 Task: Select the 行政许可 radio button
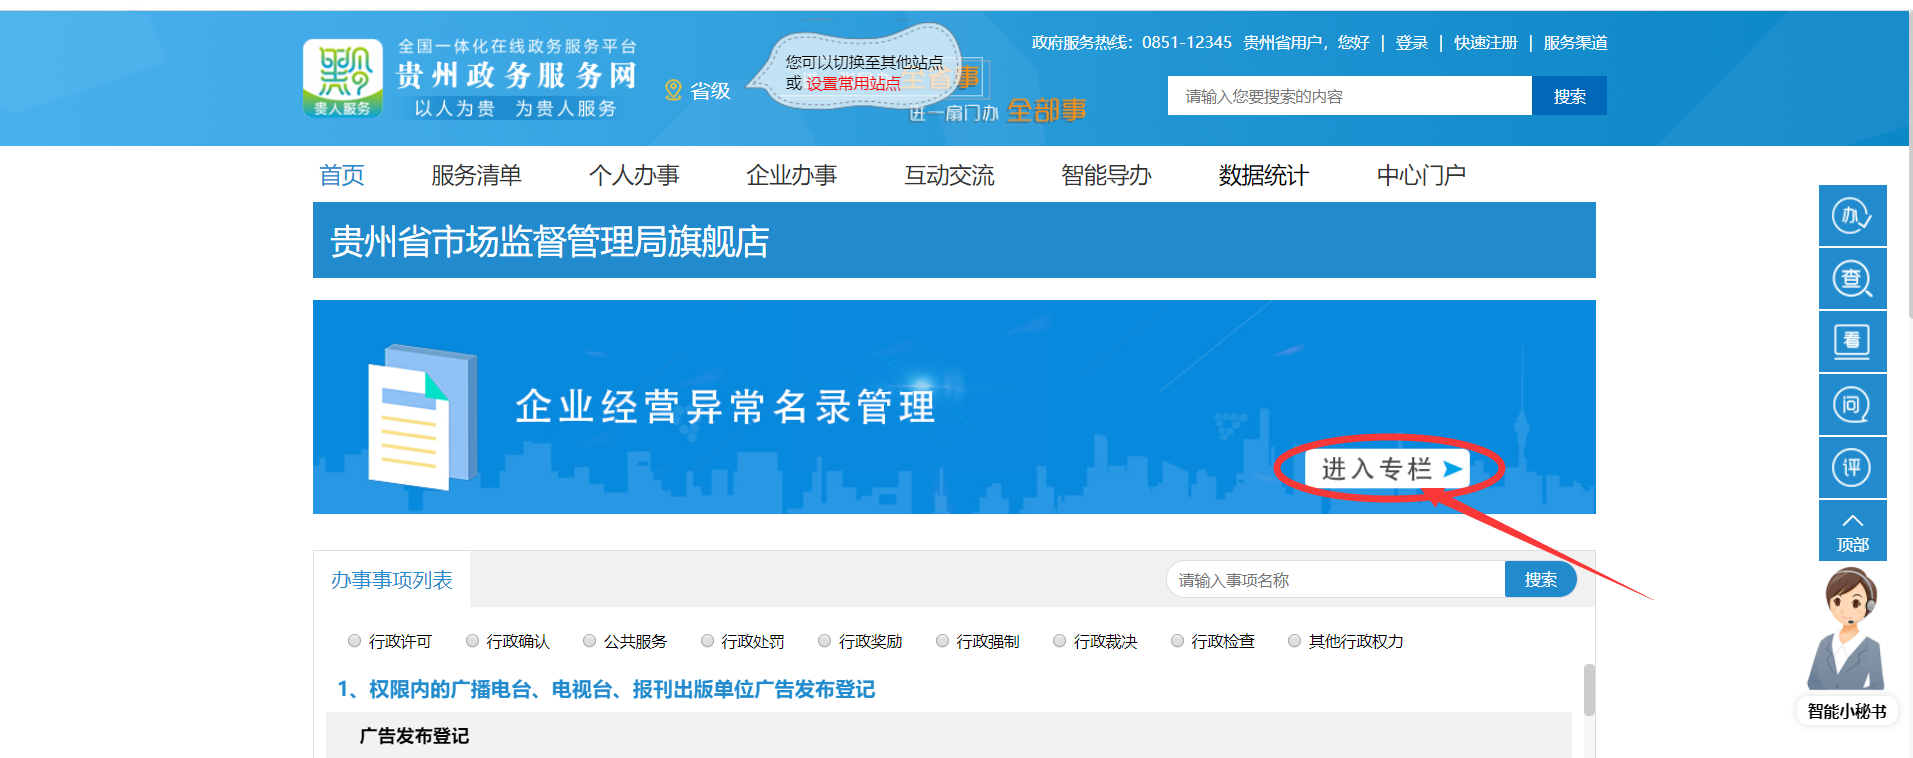(354, 641)
